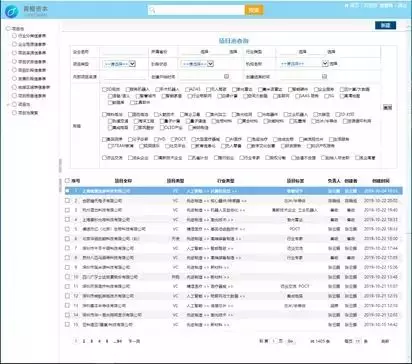The width and height of the screenshot is (412, 364).
Task: Open the first dropdown in the second filter row
Action: point(119,64)
